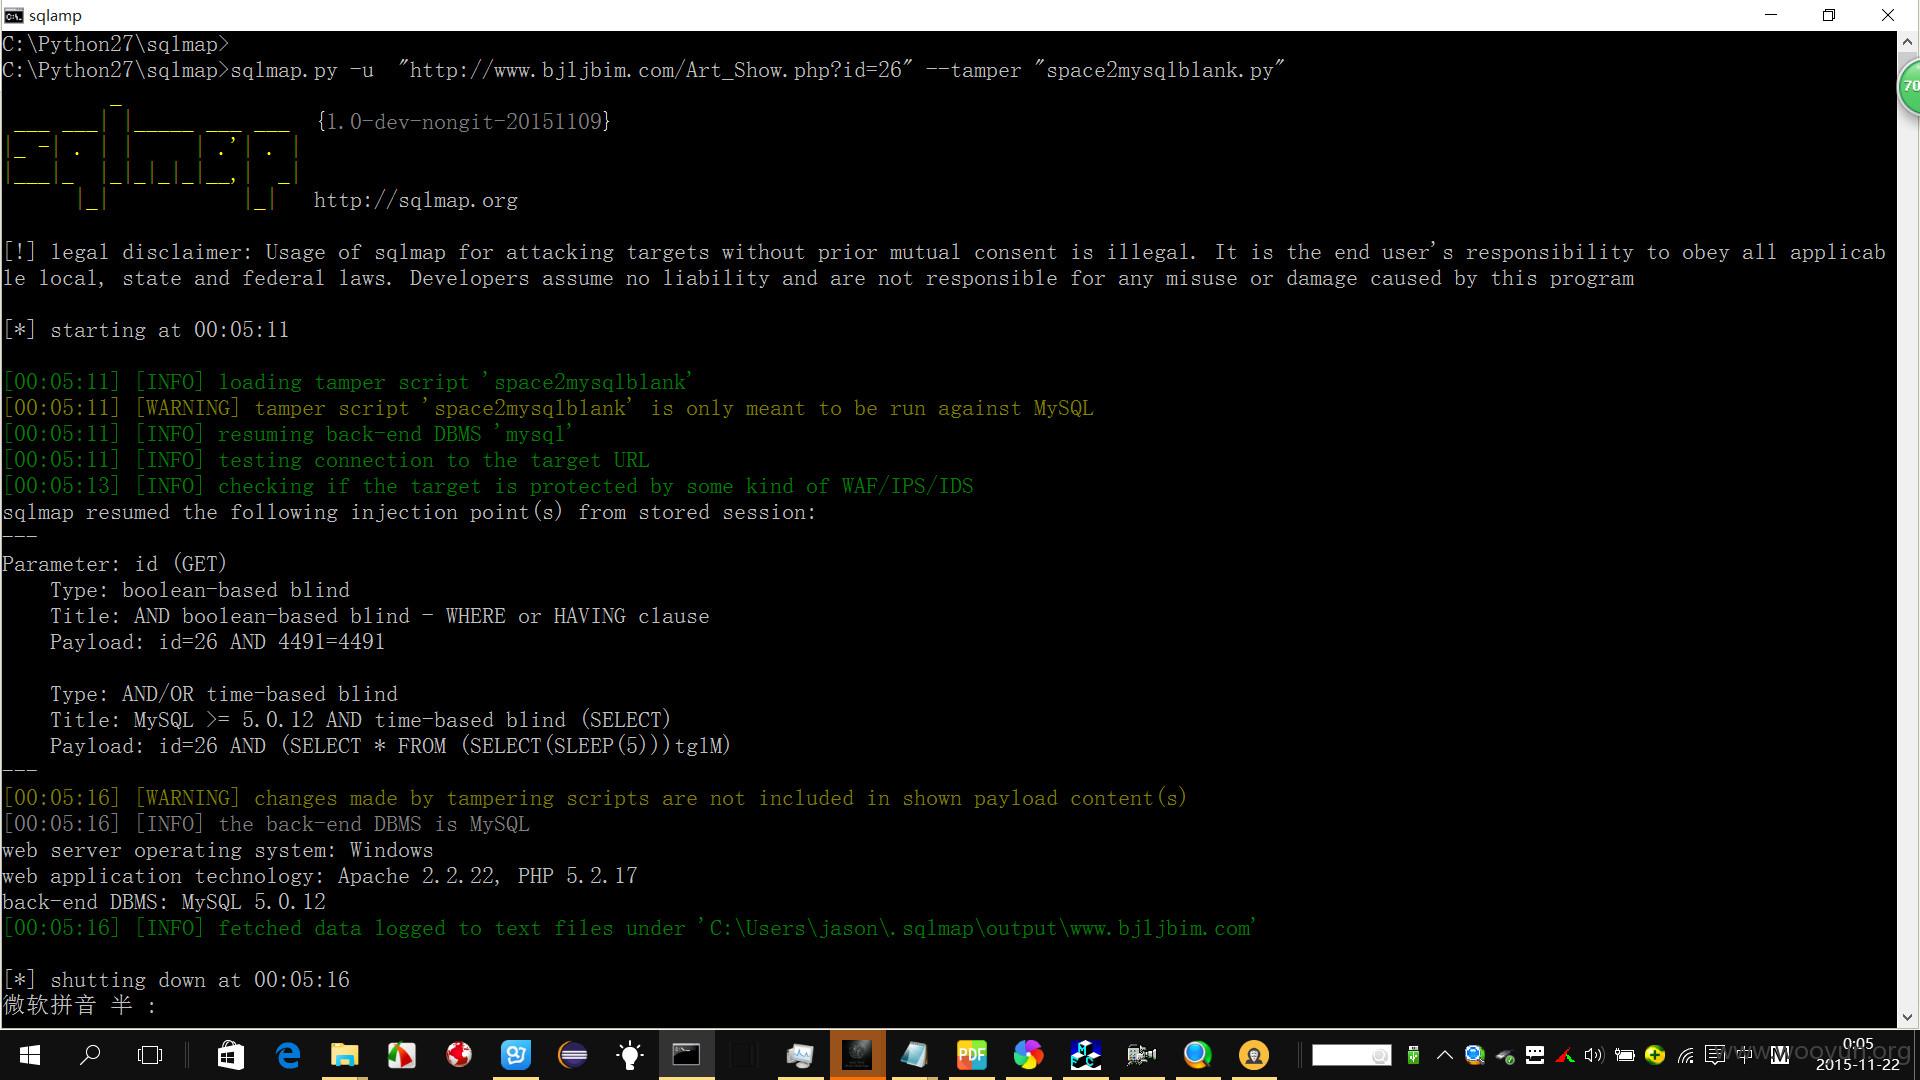This screenshot has width=1920, height=1080.
Task: Open the monitor graph app on taskbar
Action: click(800, 1055)
